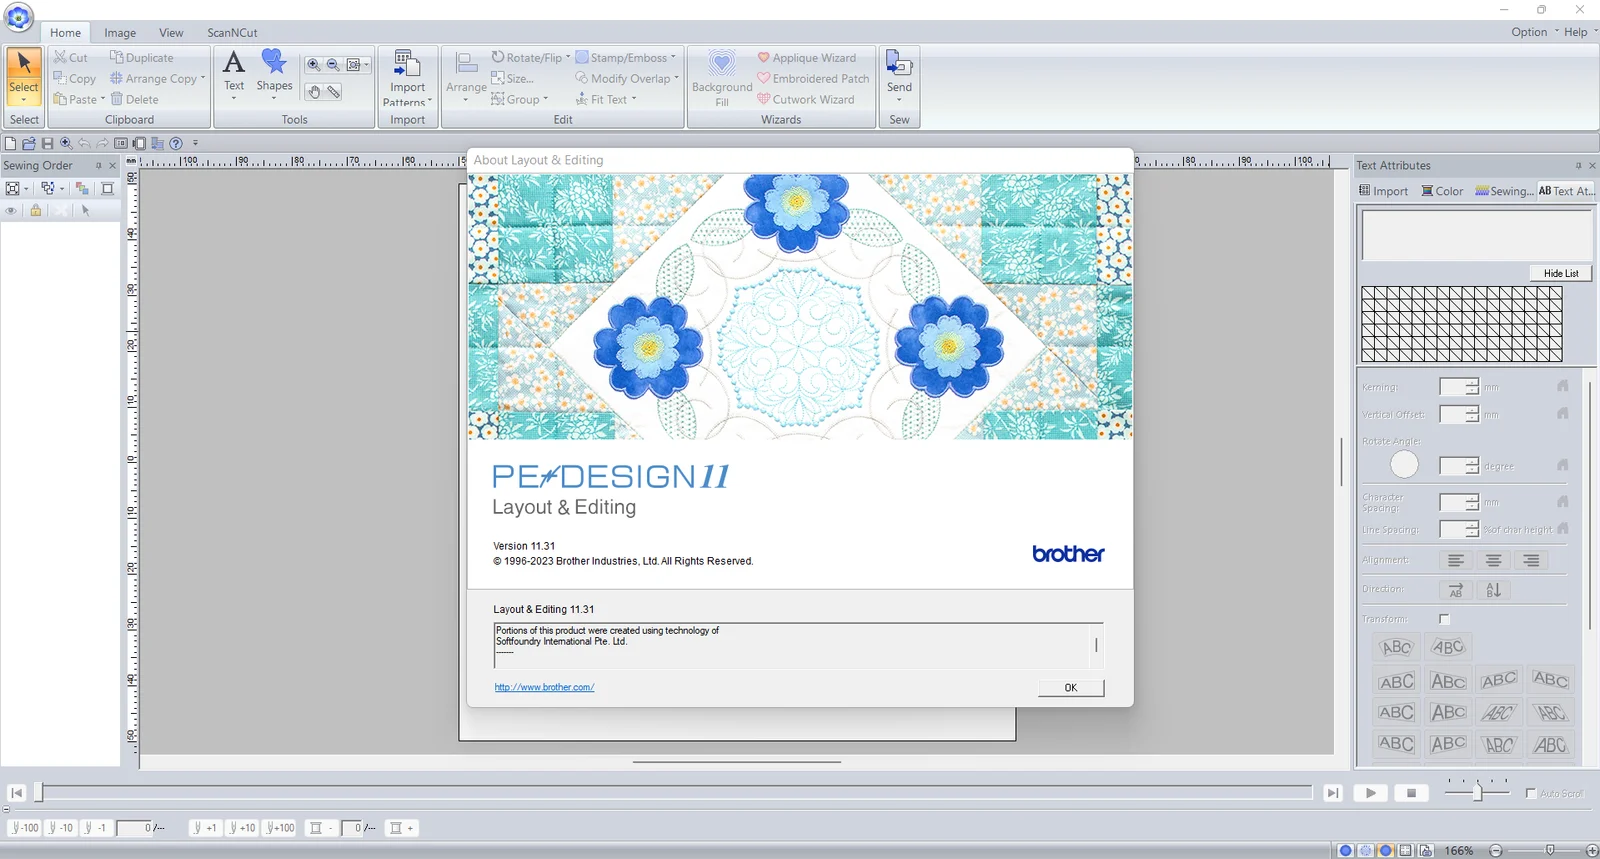This screenshot has width=1600, height=859.
Task: Stop the stitch simulation
Action: point(1411,793)
